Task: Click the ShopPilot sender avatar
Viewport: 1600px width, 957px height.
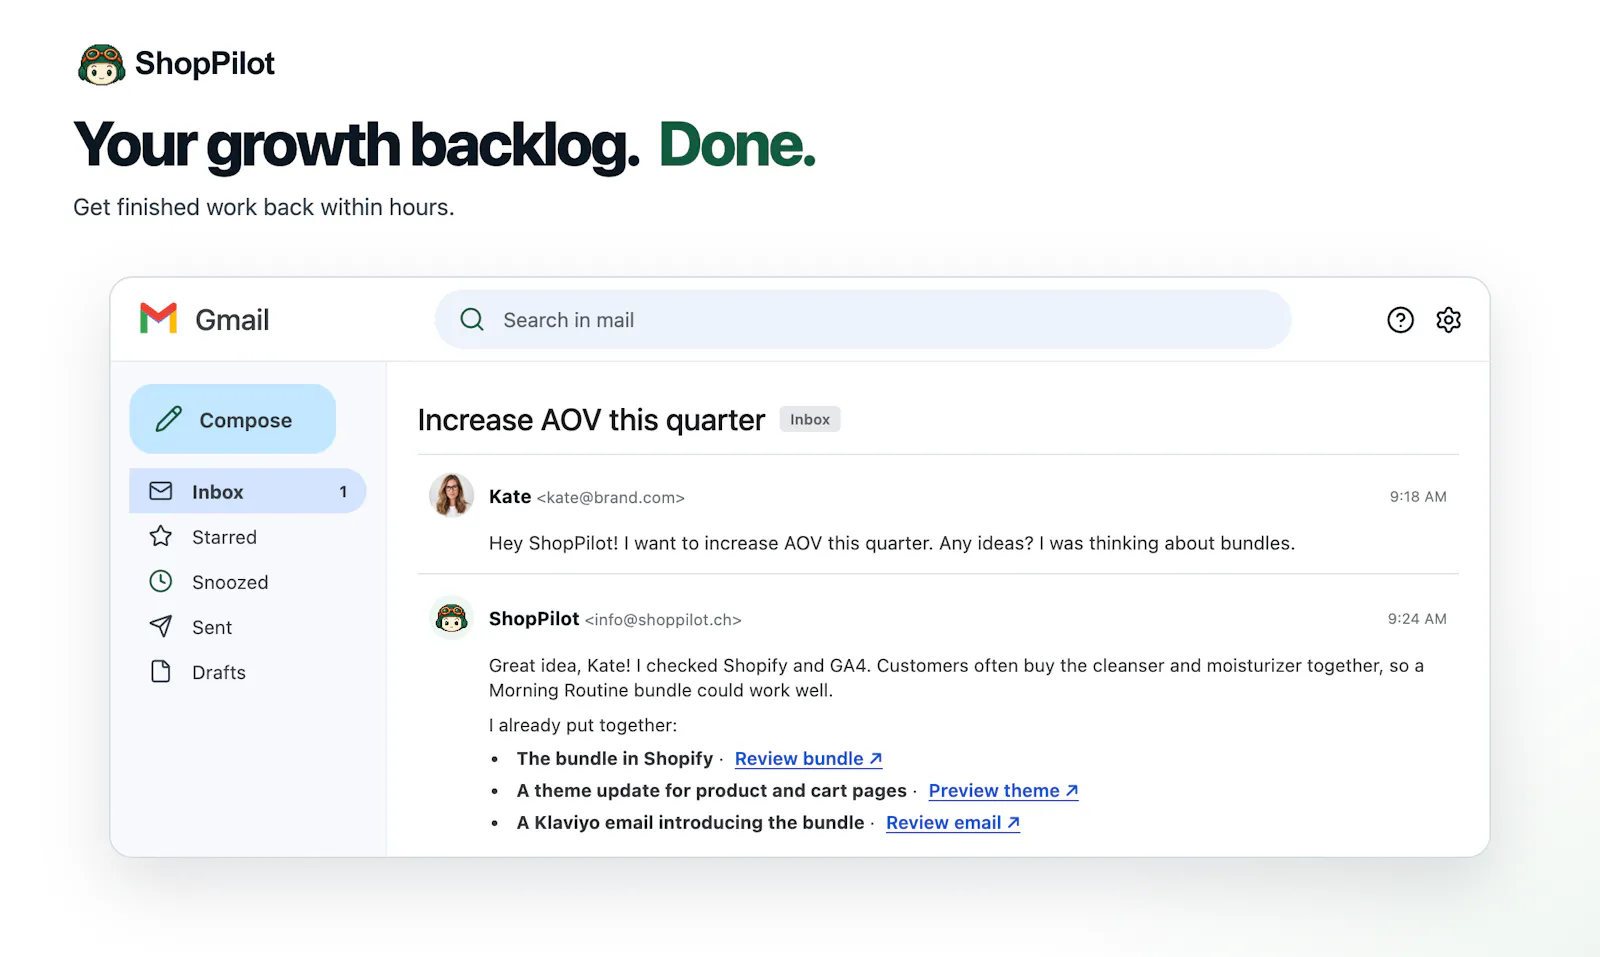Action: [452, 618]
